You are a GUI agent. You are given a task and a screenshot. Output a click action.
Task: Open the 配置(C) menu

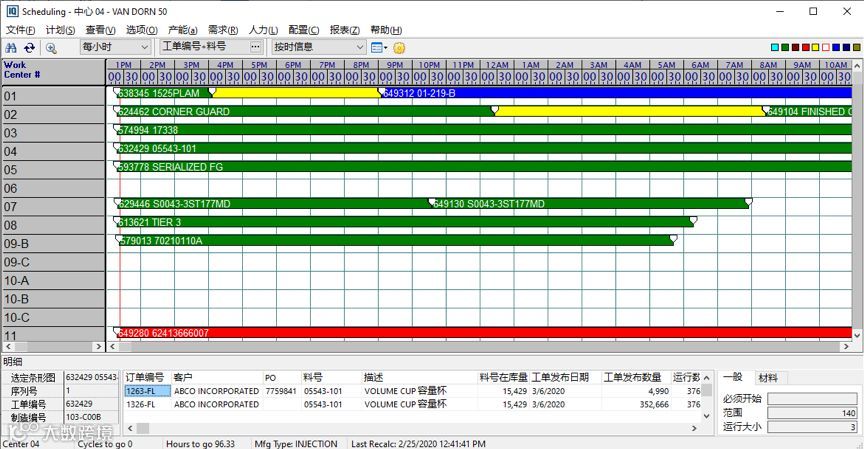pyautogui.click(x=303, y=30)
